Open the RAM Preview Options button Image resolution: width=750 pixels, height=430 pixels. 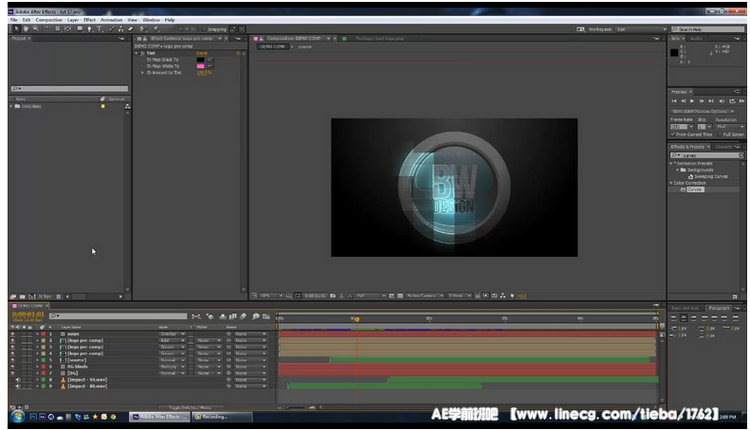[703, 111]
